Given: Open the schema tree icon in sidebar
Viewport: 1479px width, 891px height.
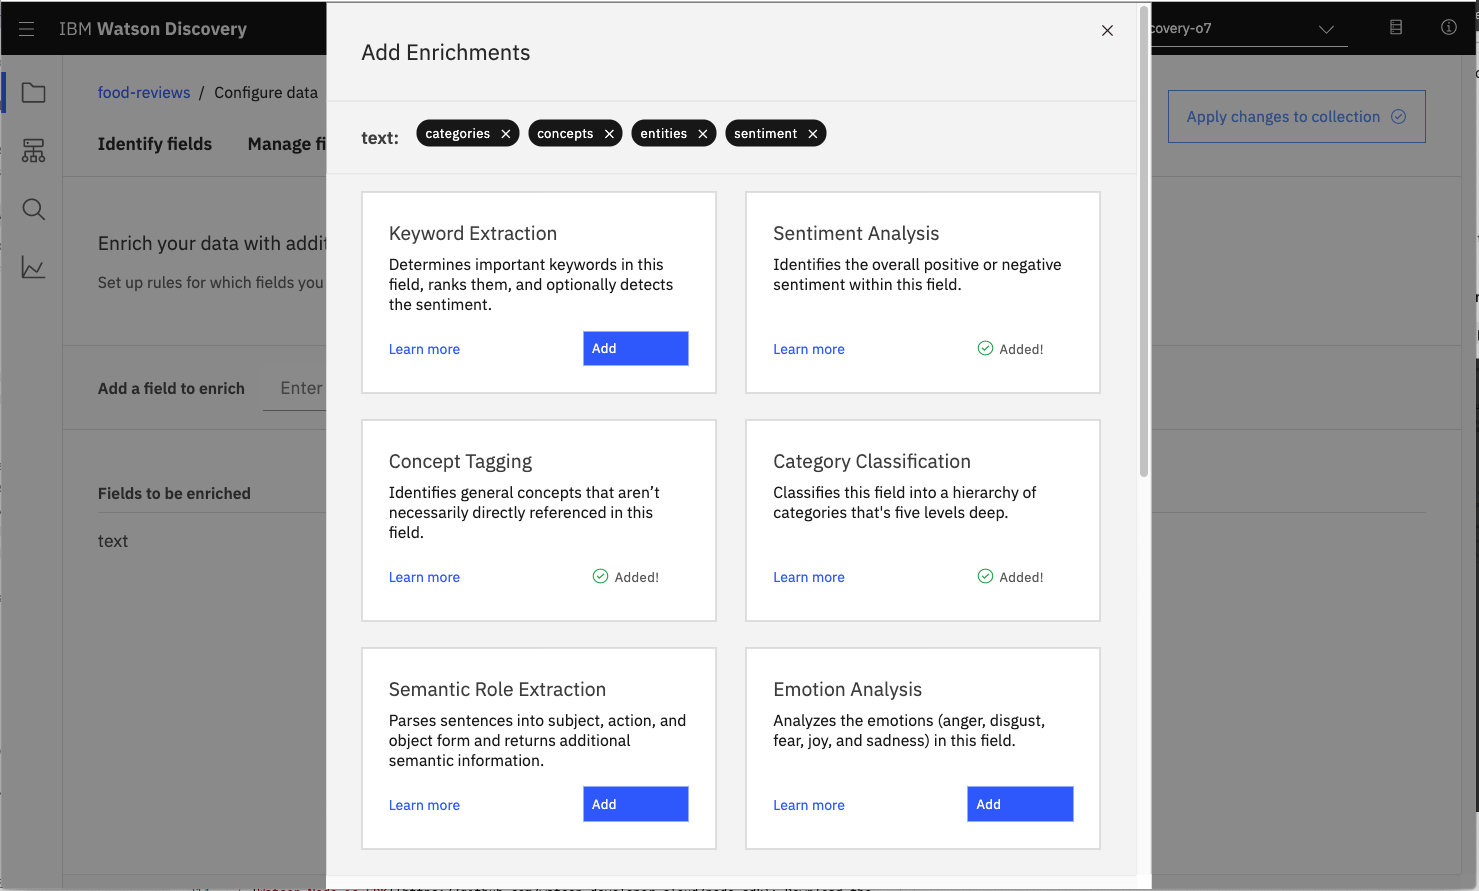Looking at the screenshot, I should coord(33,151).
